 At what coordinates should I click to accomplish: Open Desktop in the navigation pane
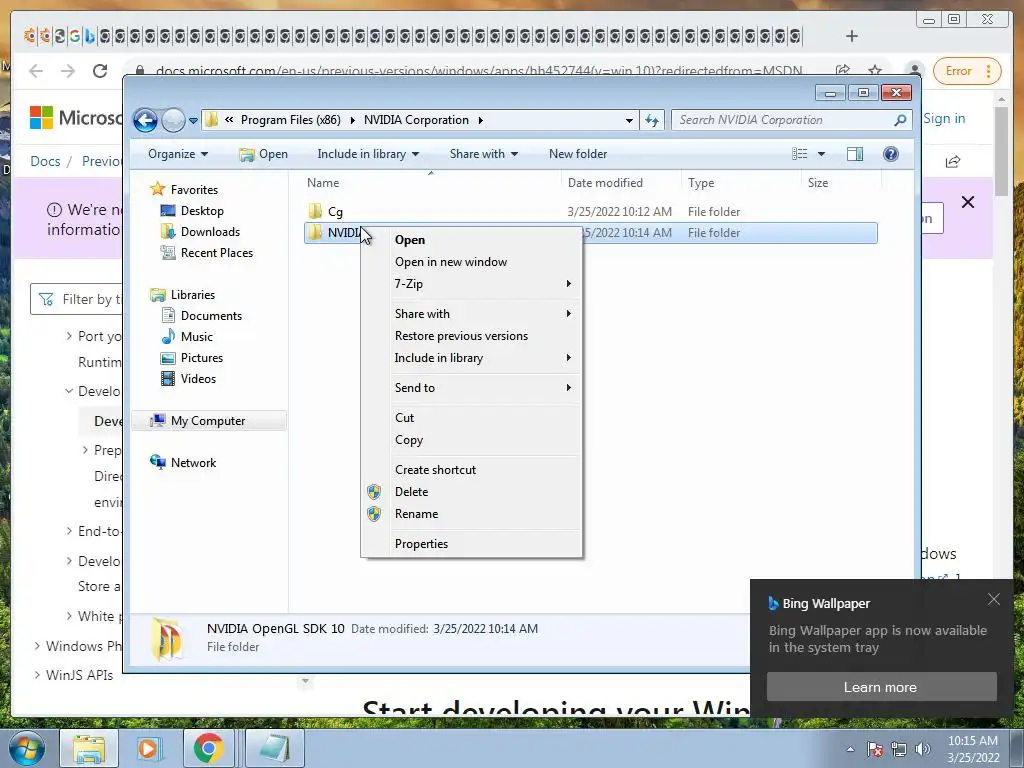tap(202, 211)
